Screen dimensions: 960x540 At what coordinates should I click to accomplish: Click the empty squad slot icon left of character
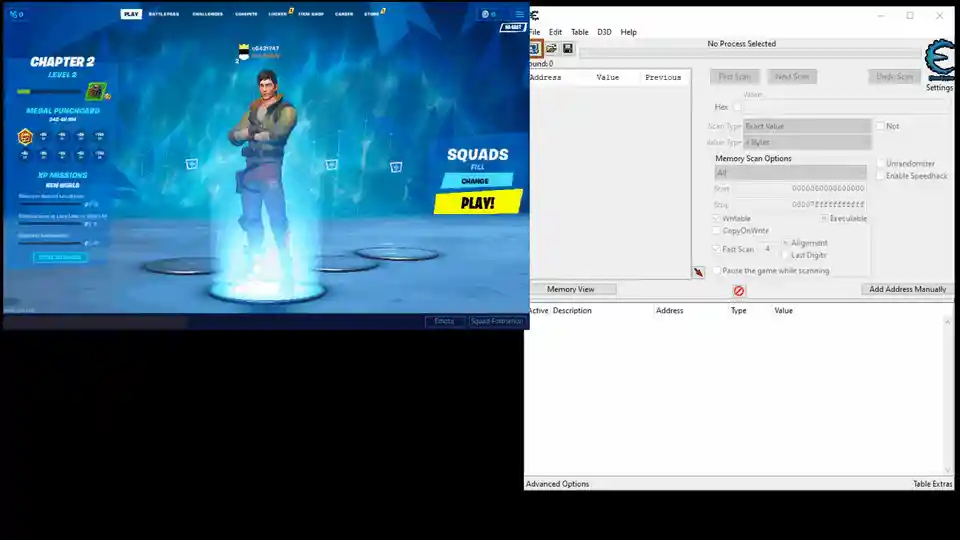click(x=192, y=164)
